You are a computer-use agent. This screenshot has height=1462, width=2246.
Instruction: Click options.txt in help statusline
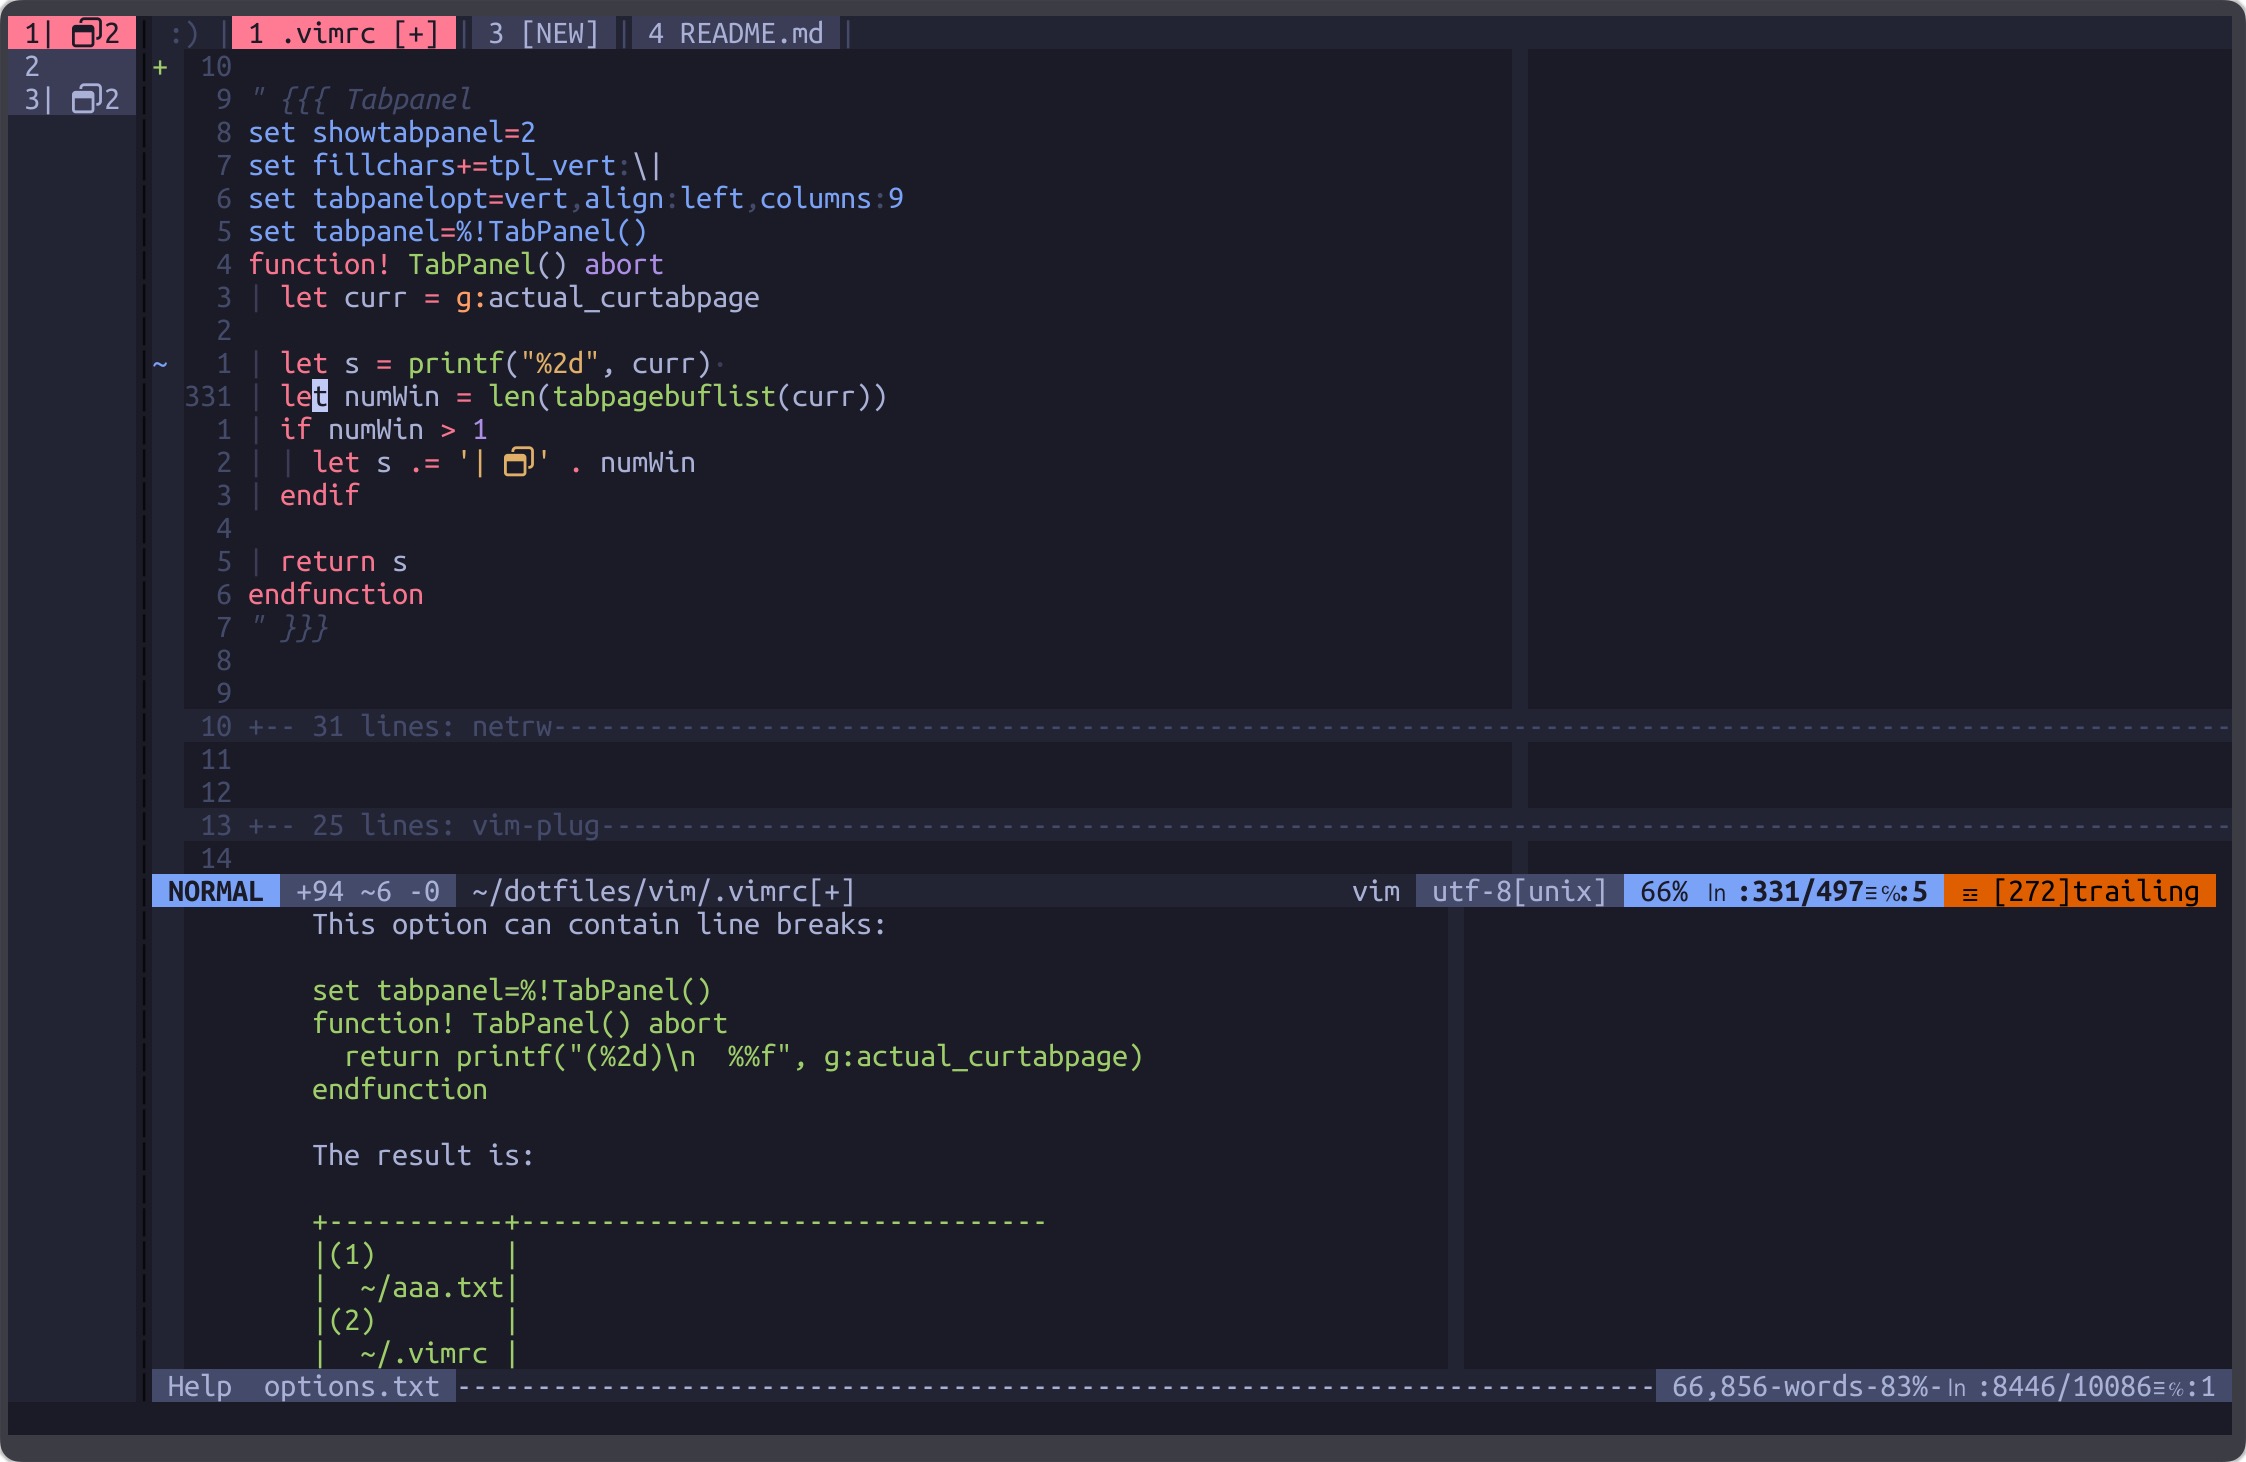pos(352,1386)
